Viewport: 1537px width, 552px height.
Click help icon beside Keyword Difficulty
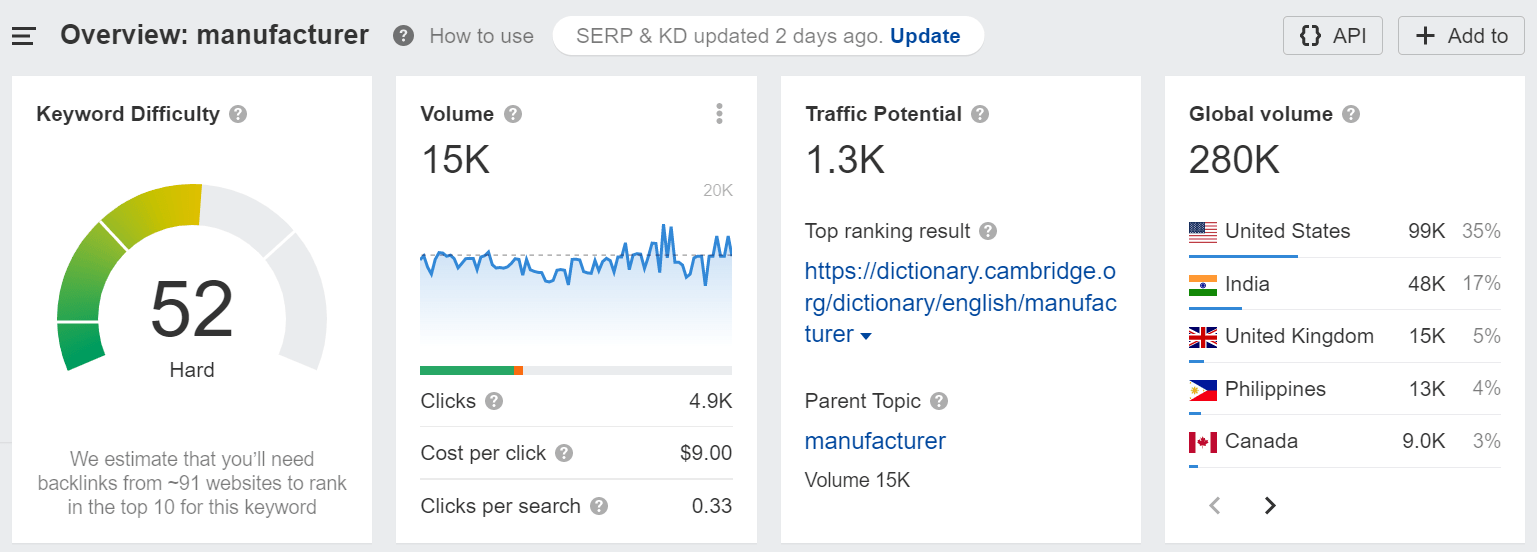238,114
